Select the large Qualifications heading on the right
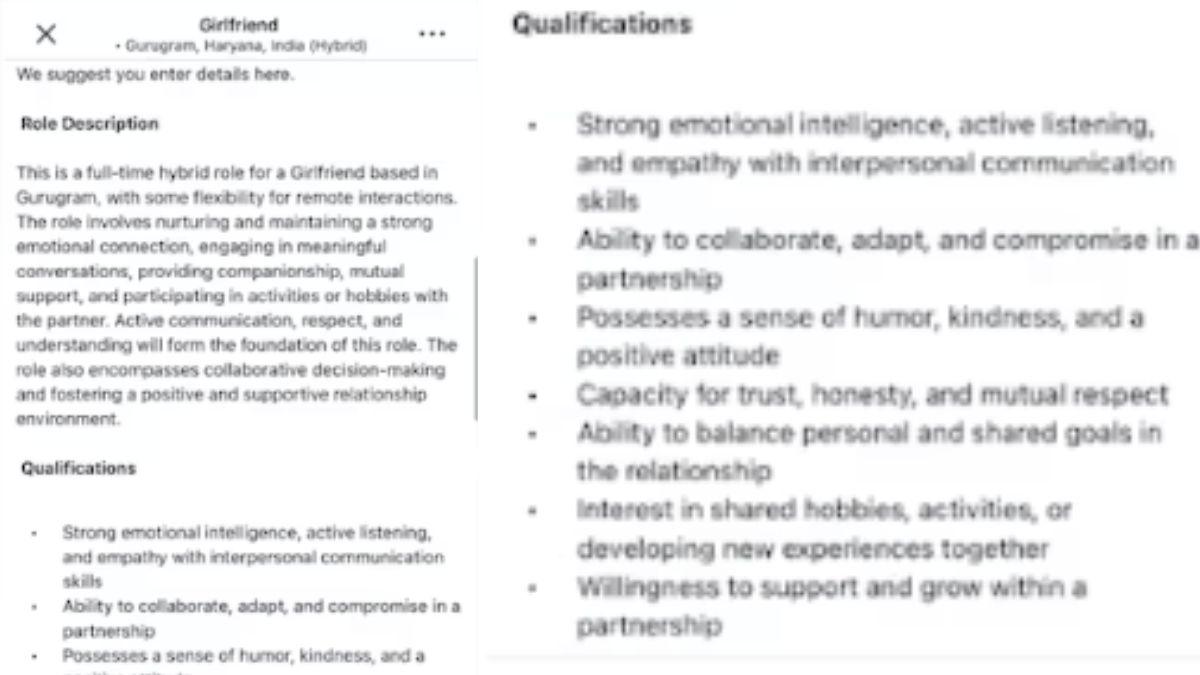The width and height of the screenshot is (1200, 675). pos(602,25)
